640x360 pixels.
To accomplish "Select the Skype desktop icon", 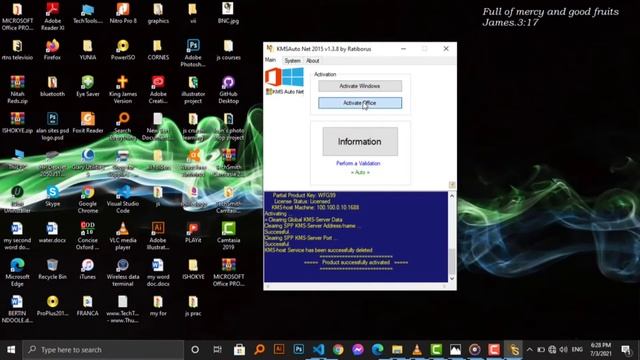I will click(52, 196).
